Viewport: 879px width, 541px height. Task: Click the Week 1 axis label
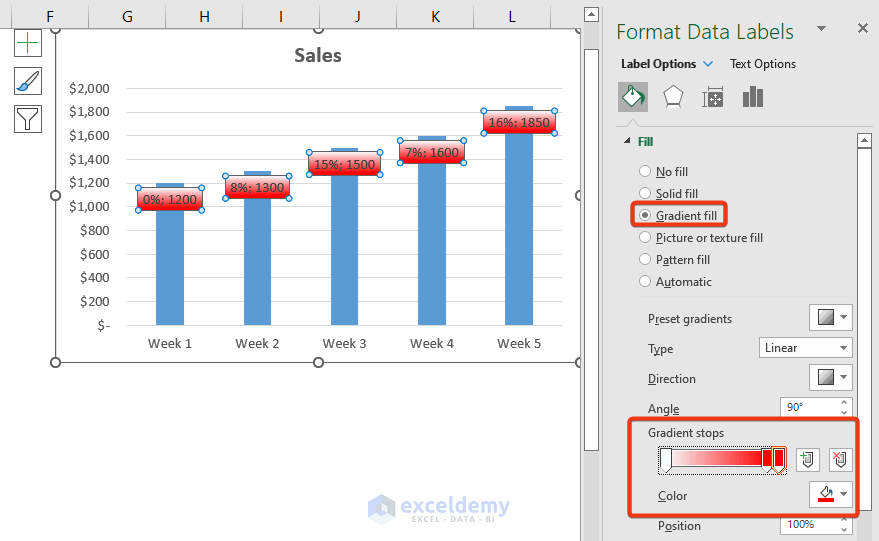point(170,343)
